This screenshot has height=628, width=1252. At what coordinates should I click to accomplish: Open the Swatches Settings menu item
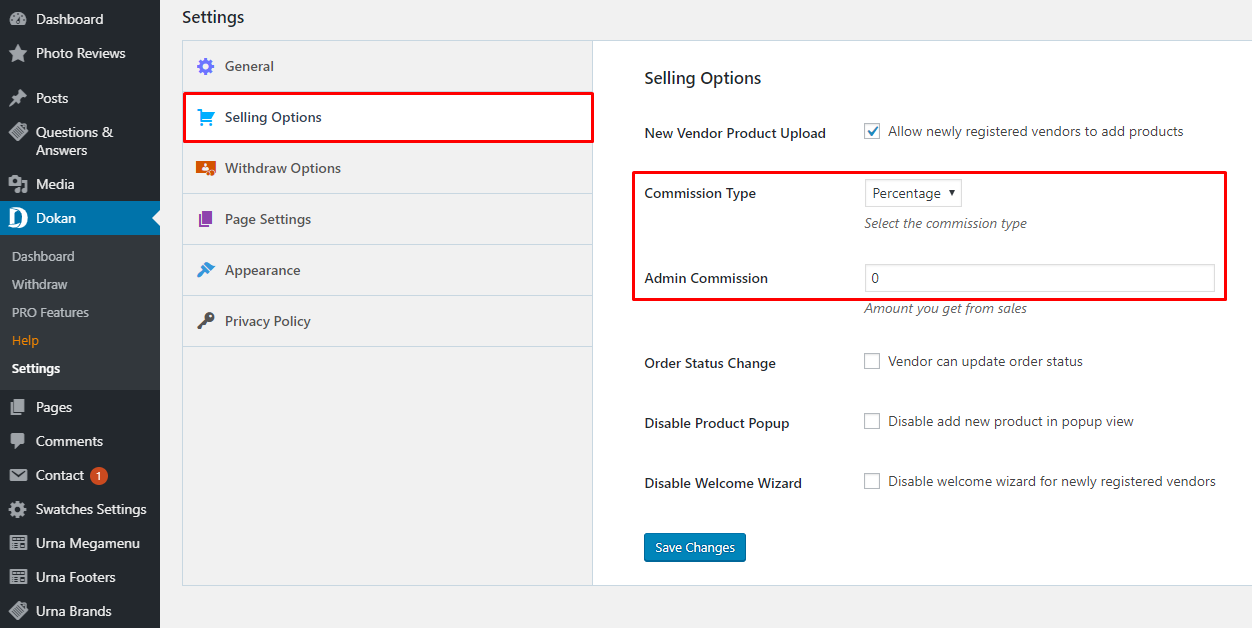[80, 509]
